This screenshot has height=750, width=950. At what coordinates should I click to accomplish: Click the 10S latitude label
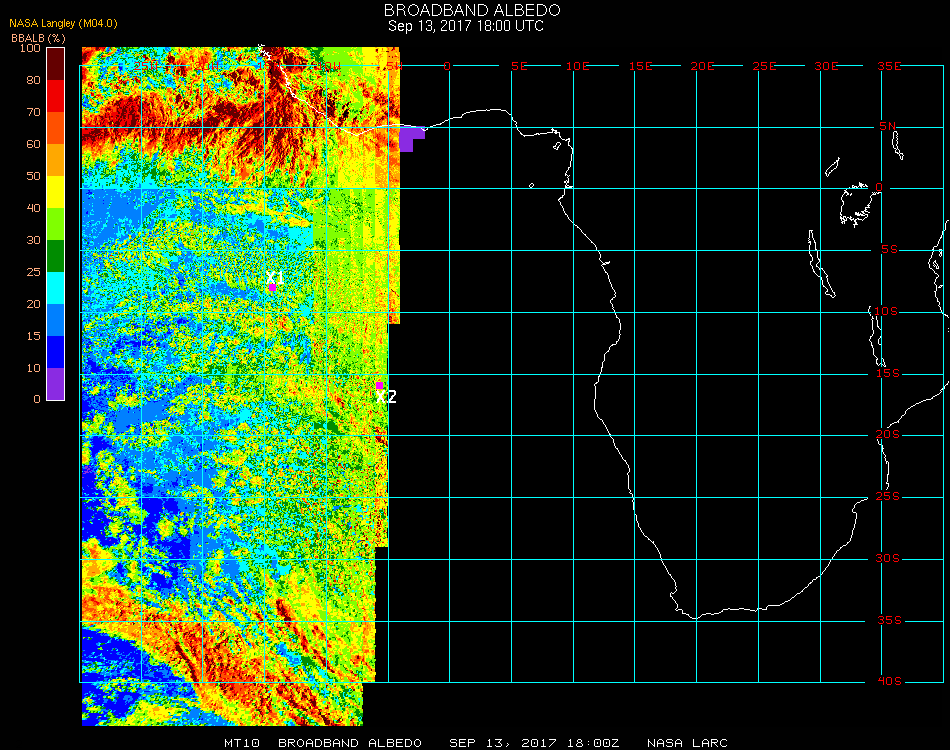[x=886, y=311]
